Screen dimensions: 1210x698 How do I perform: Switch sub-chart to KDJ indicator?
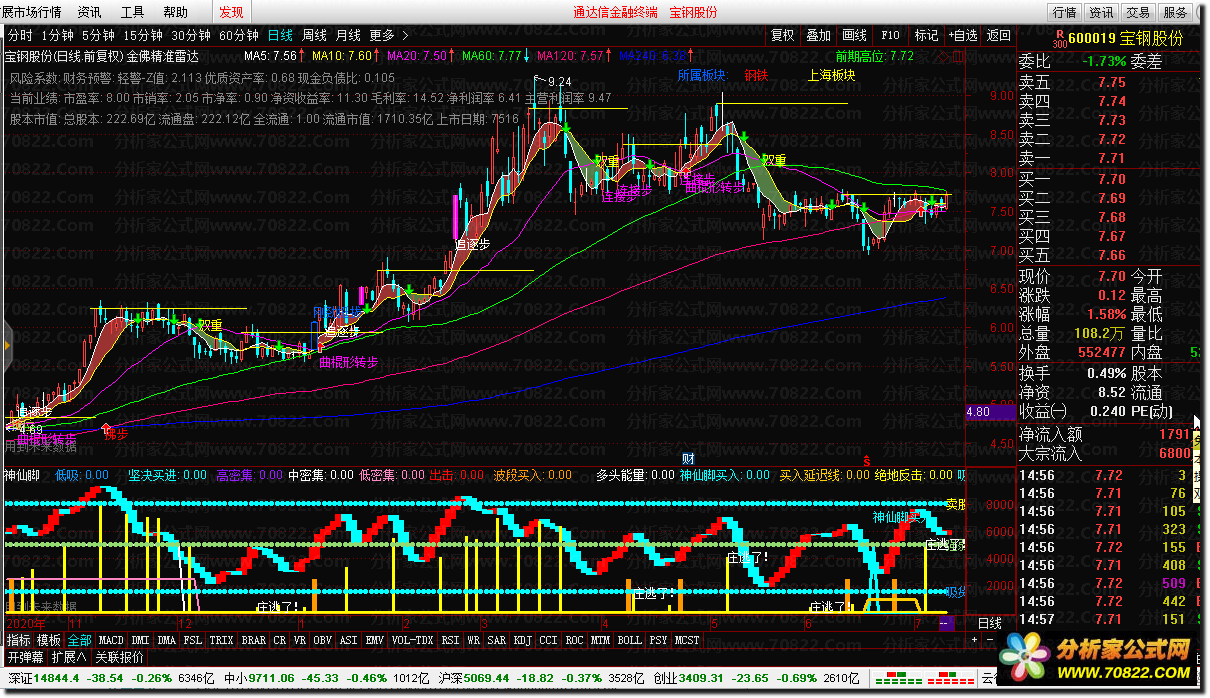pyautogui.click(x=522, y=640)
